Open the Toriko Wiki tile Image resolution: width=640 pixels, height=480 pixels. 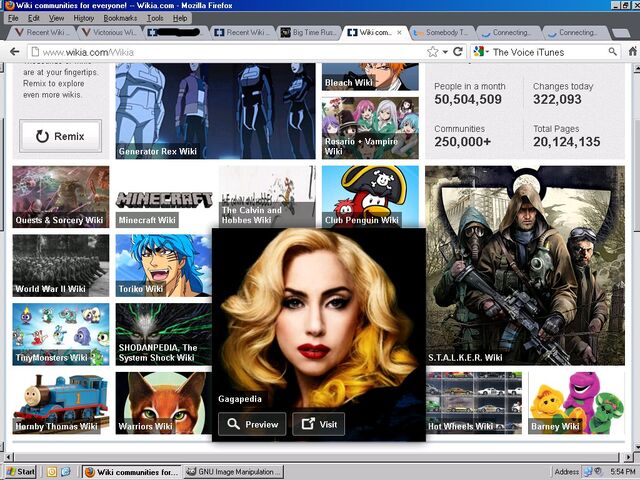tap(164, 265)
